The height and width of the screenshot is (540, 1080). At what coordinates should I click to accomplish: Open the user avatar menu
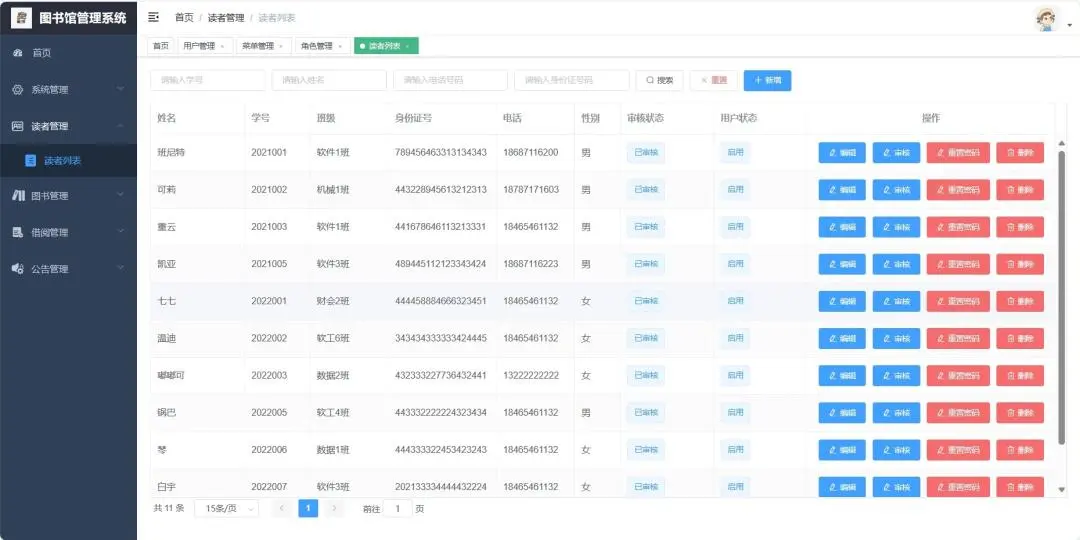click(1047, 19)
